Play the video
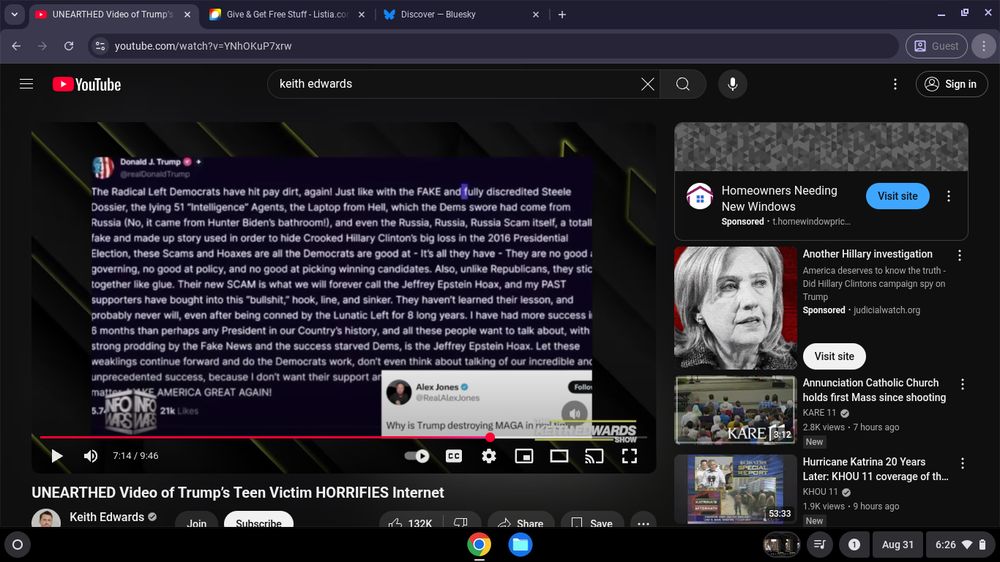Screen dimensions: 1000x562 coord(57,455)
